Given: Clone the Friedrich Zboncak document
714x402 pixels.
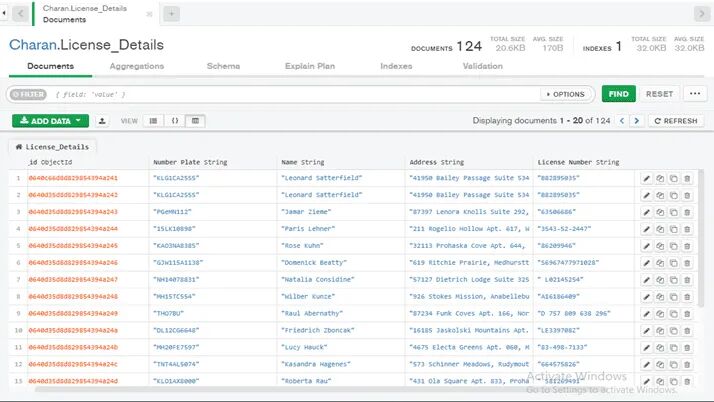Looking at the screenshot, I should 673,331.
